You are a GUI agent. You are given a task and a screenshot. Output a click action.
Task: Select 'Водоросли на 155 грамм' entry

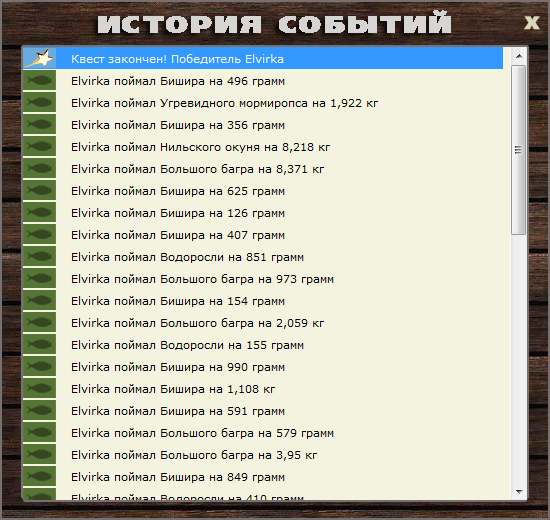pyautogui.click(x=263, y=345)
